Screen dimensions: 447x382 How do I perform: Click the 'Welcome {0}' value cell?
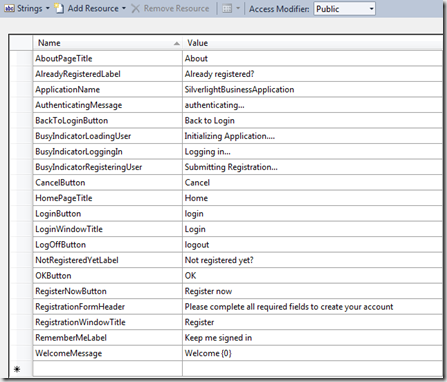click(x=312, y=353)
